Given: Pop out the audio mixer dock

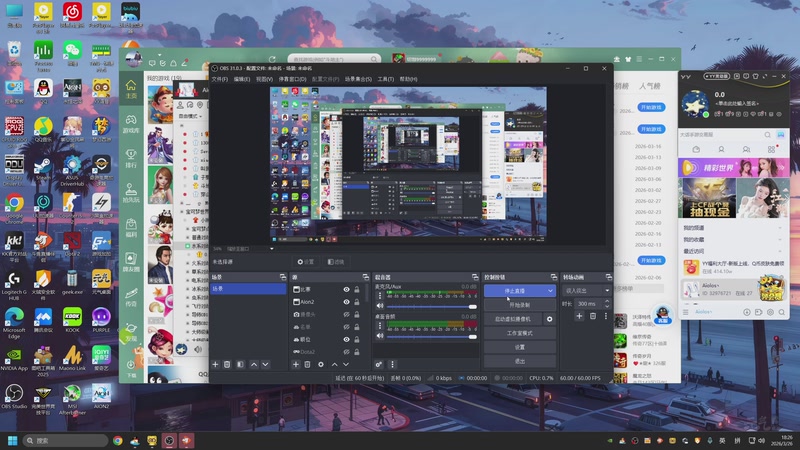Looking at the screenshot, I should pos(475,277).
